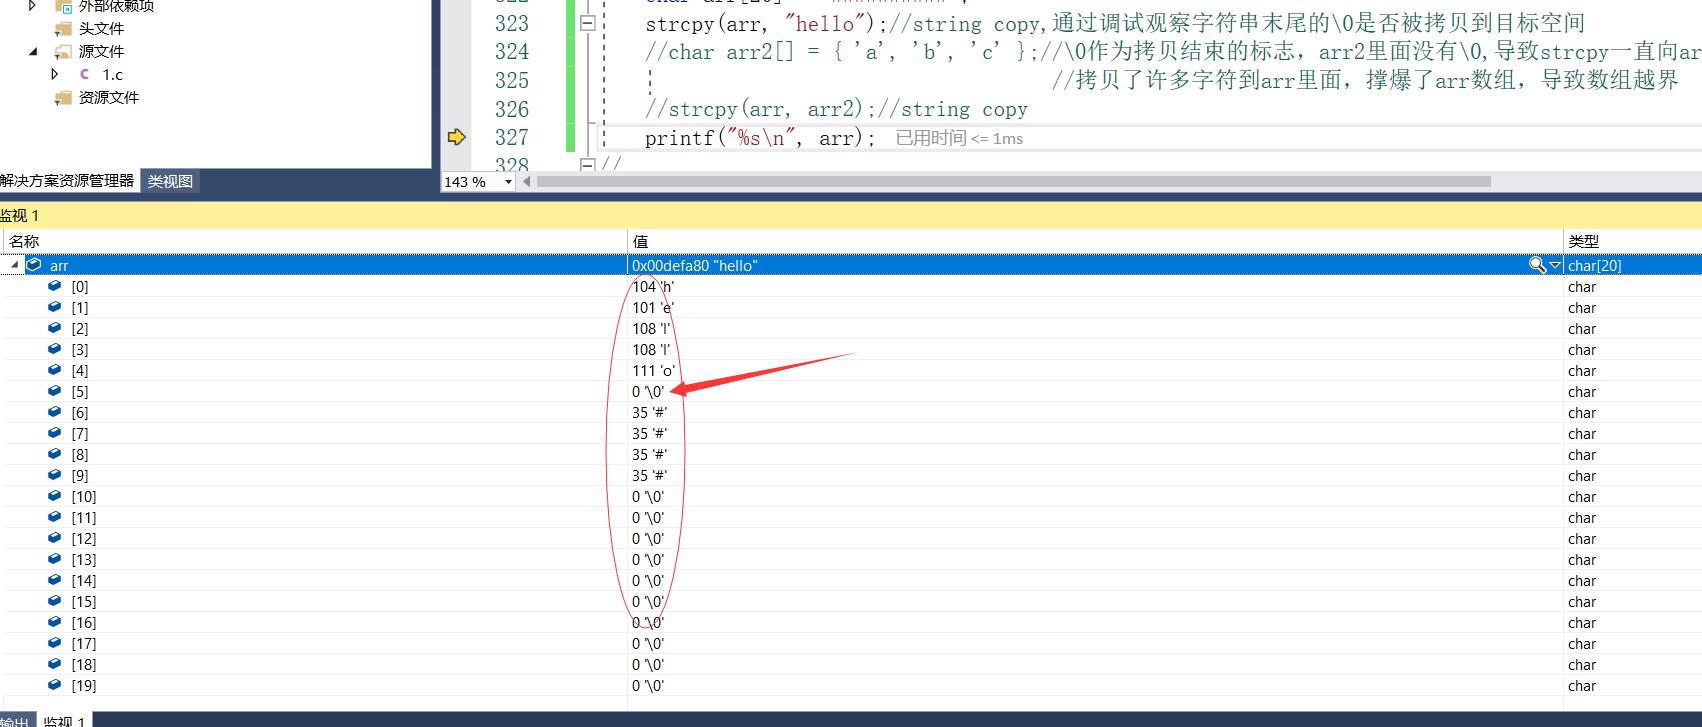Viewport: 1702px width, 727px height.
Task: Collapse the code outline box at line 323
Action: (588, 23)
